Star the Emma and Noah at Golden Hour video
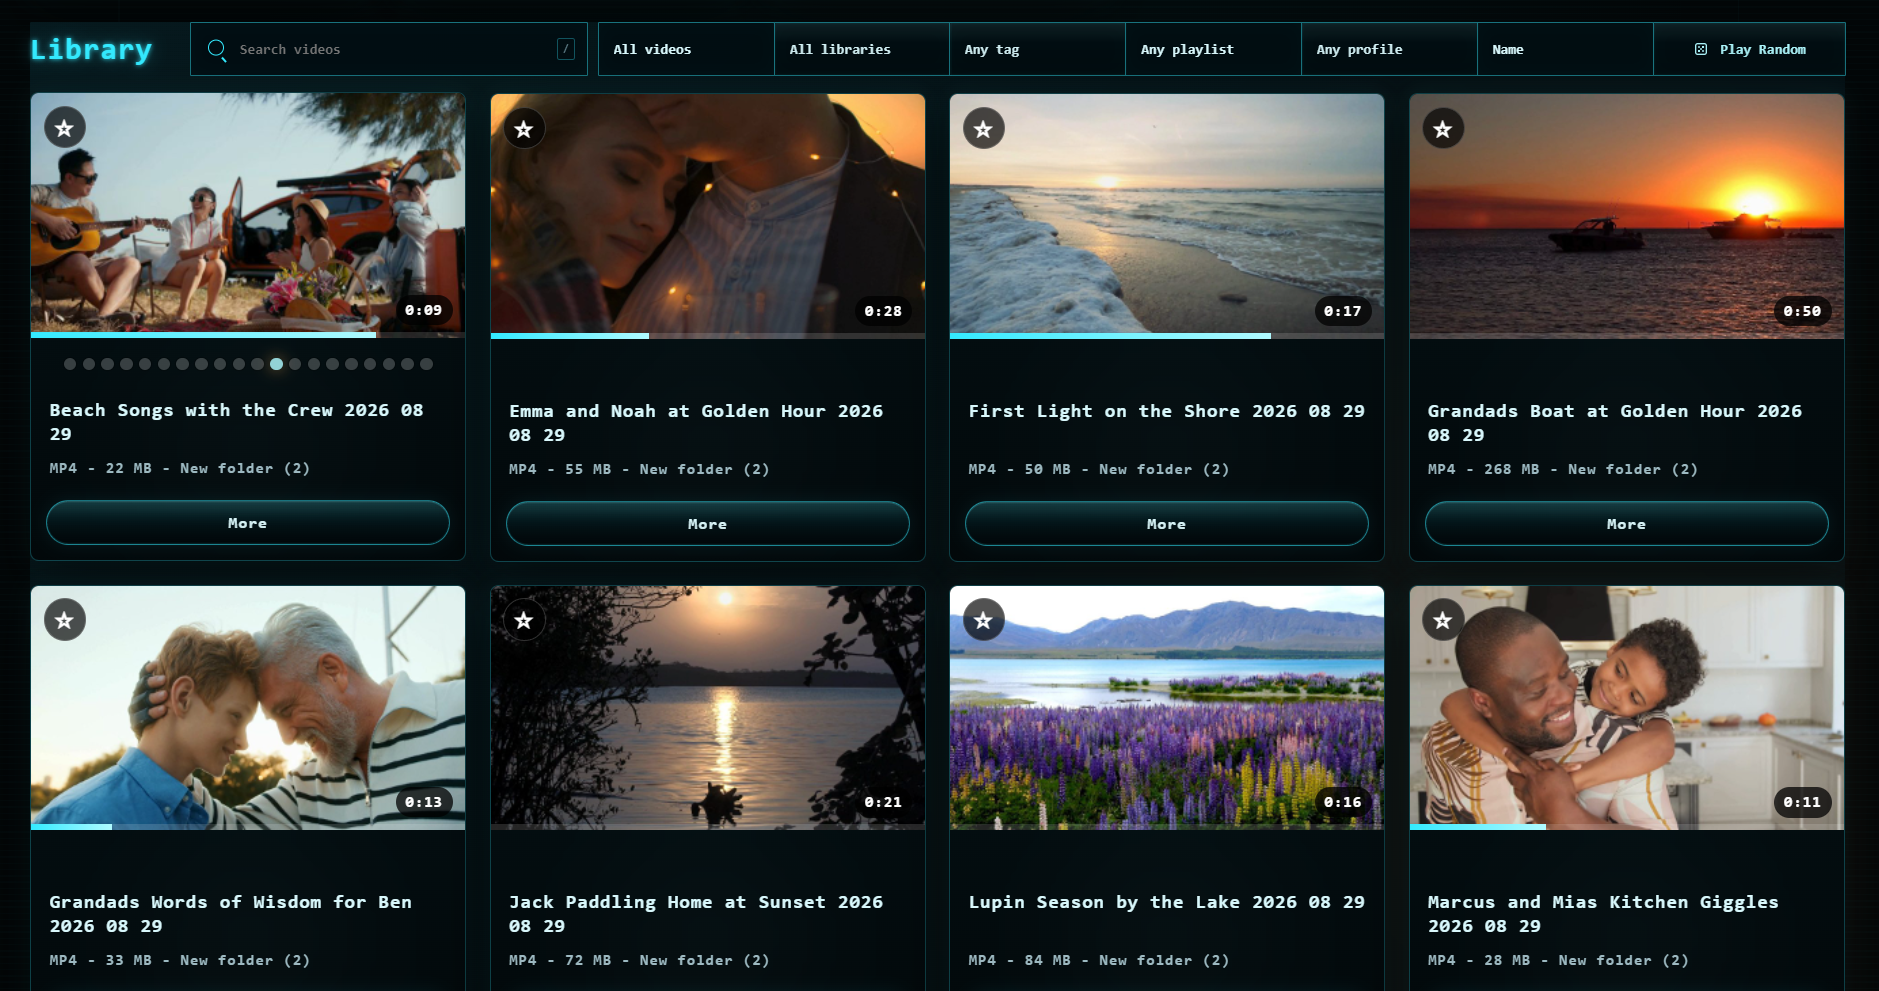Image resolution: width=1879 pixels, height=991 pixels. coord(524,129)
